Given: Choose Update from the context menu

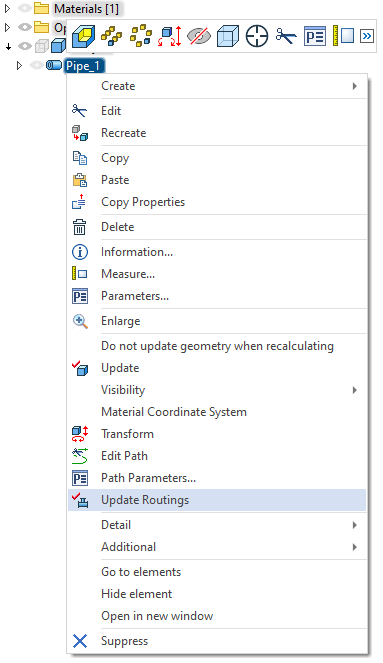Looking at the screenshot, I should pos(217,368).
